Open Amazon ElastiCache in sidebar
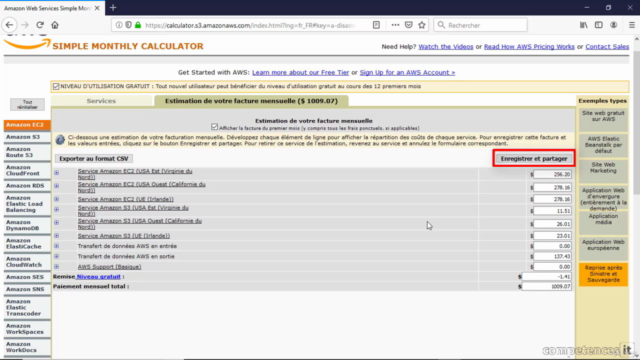This screenshot has height=360, width=640. click(x=27, y=244)
